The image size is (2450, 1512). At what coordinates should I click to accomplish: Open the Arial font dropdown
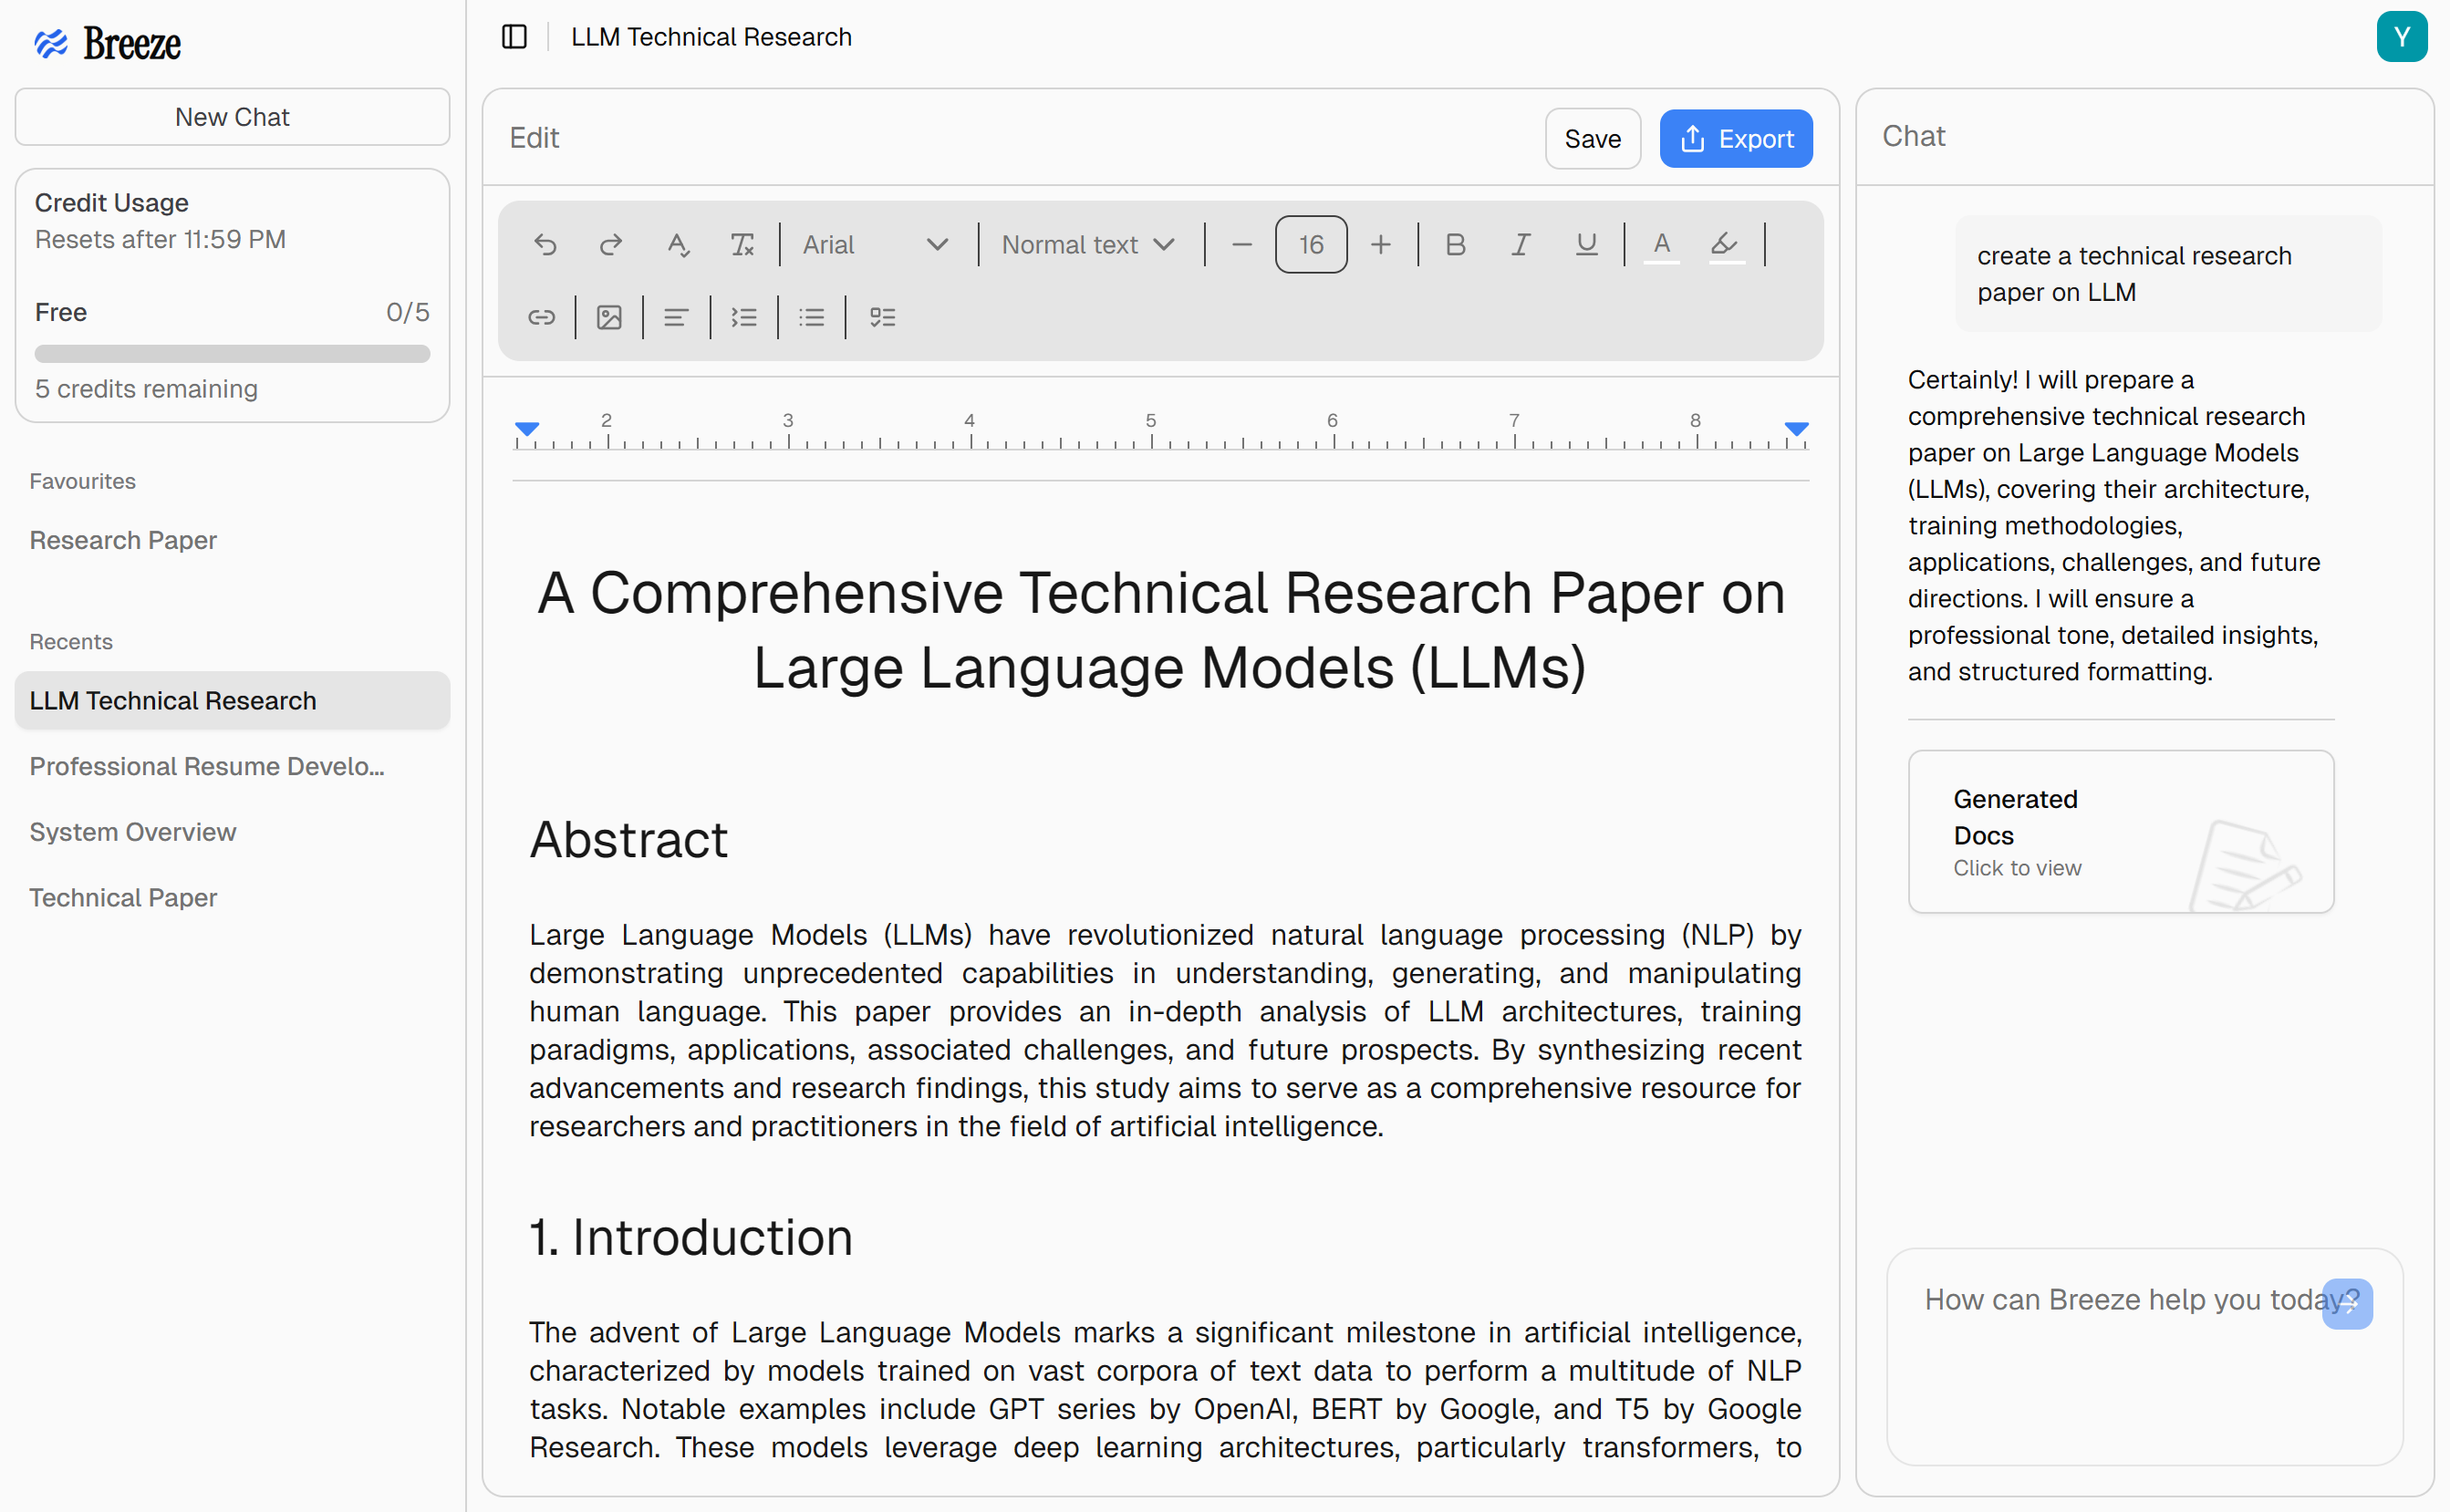pyautogui.click(x=875, y=245)
